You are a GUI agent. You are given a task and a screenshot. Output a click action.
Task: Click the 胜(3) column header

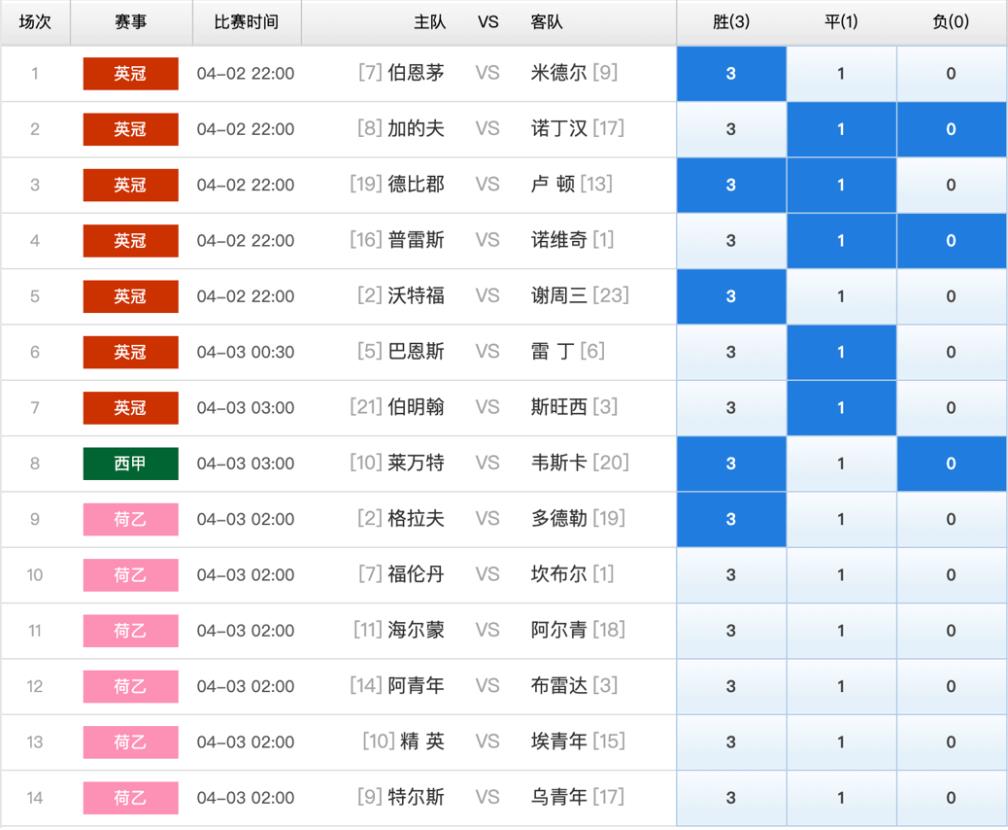[x=731, y=22]
